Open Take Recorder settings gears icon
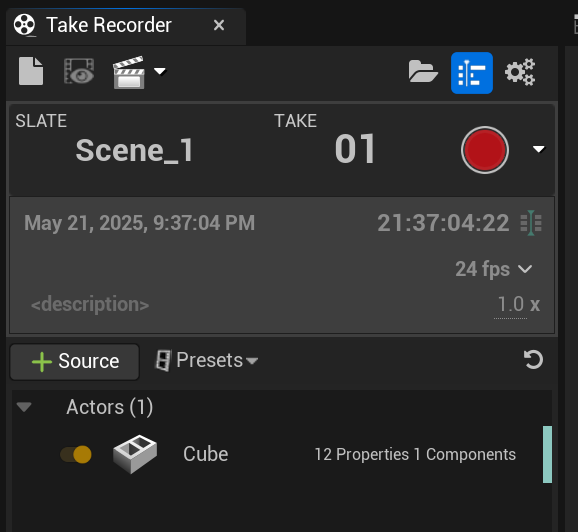The image size is (578, 532). click(520, 72)
